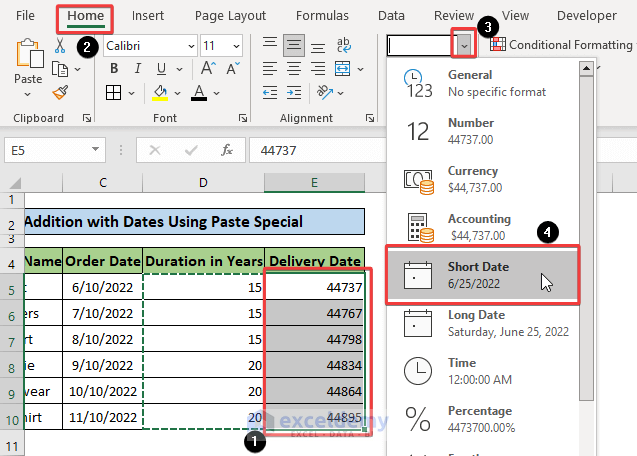The image size is (637, 456).
Task: Apply borders with the Borders icon
Action: click(x=113, y=93)
